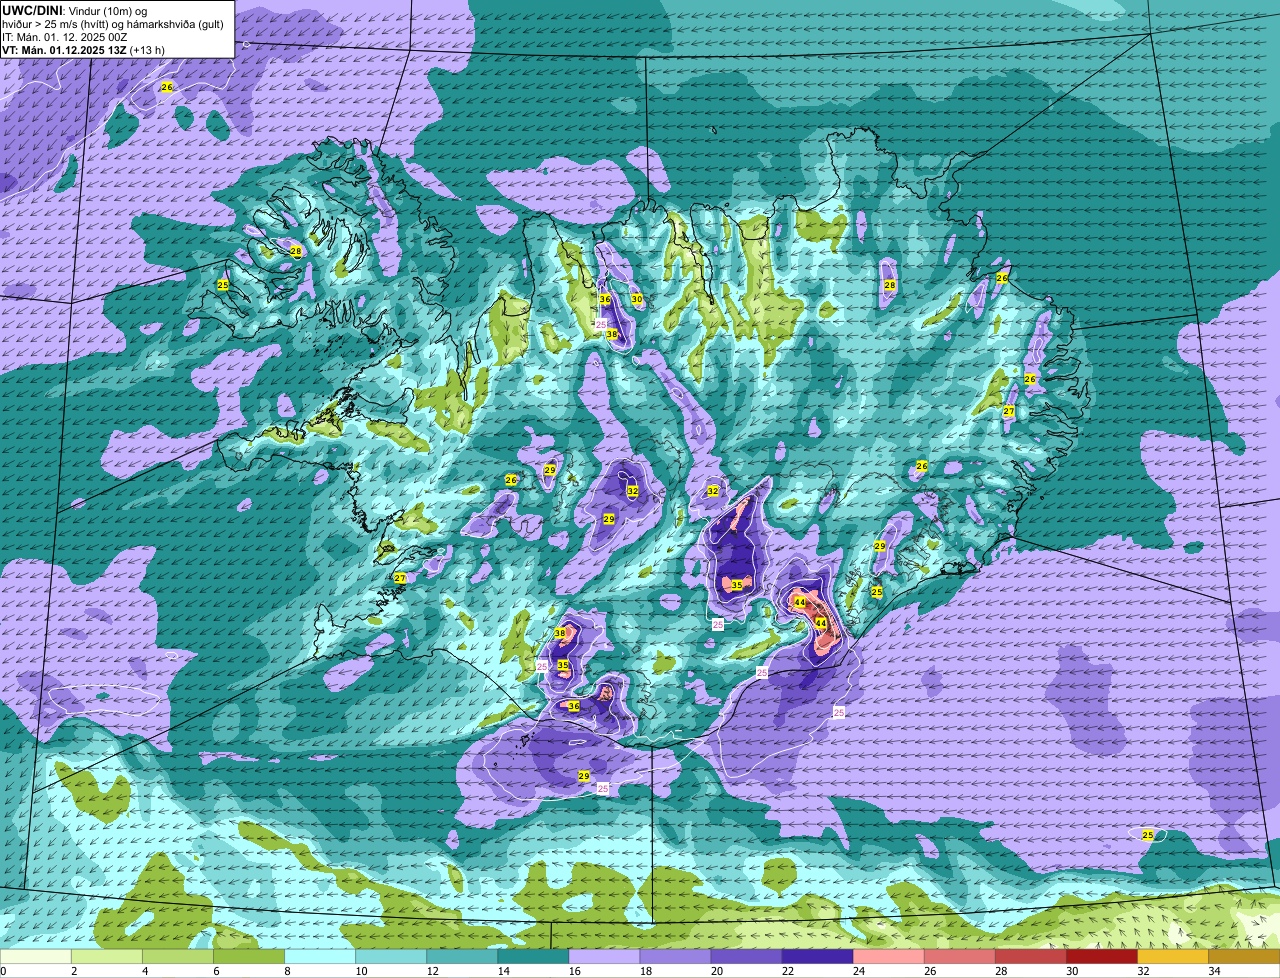1280x978 pixels.
Task: Select the 24–26 pink colour scale swatch
Action: (x=888, y=956)
